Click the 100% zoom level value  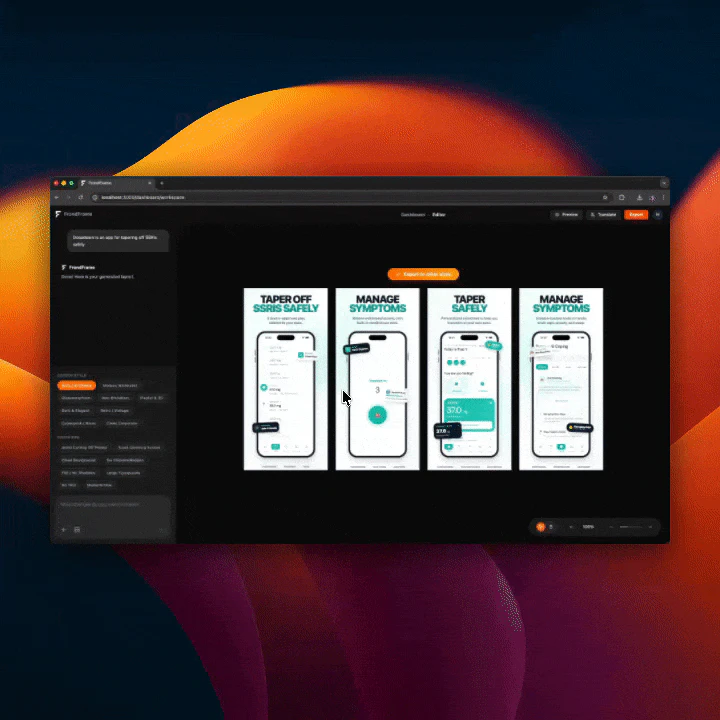point(588,527)
